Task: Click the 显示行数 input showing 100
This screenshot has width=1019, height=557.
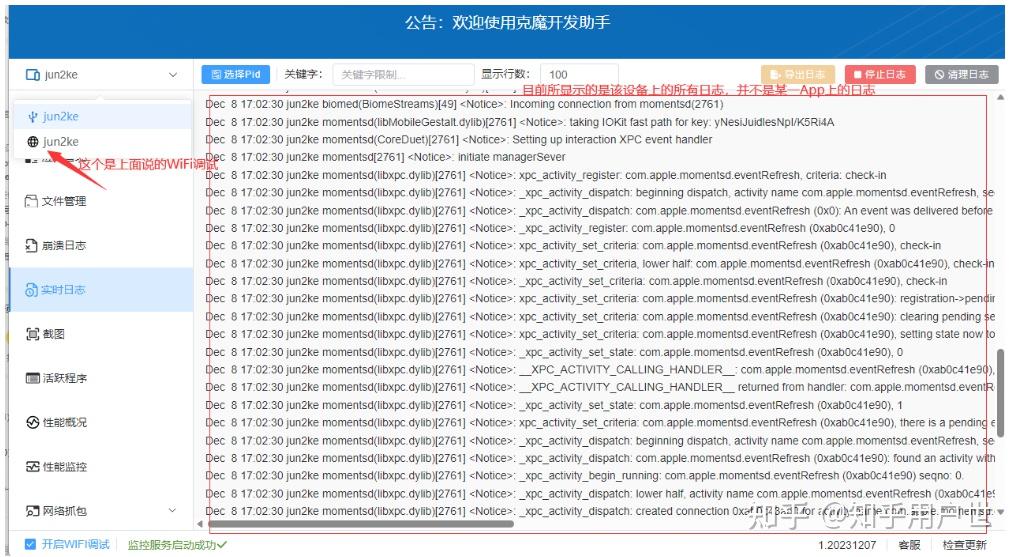Action: [579, 75]
